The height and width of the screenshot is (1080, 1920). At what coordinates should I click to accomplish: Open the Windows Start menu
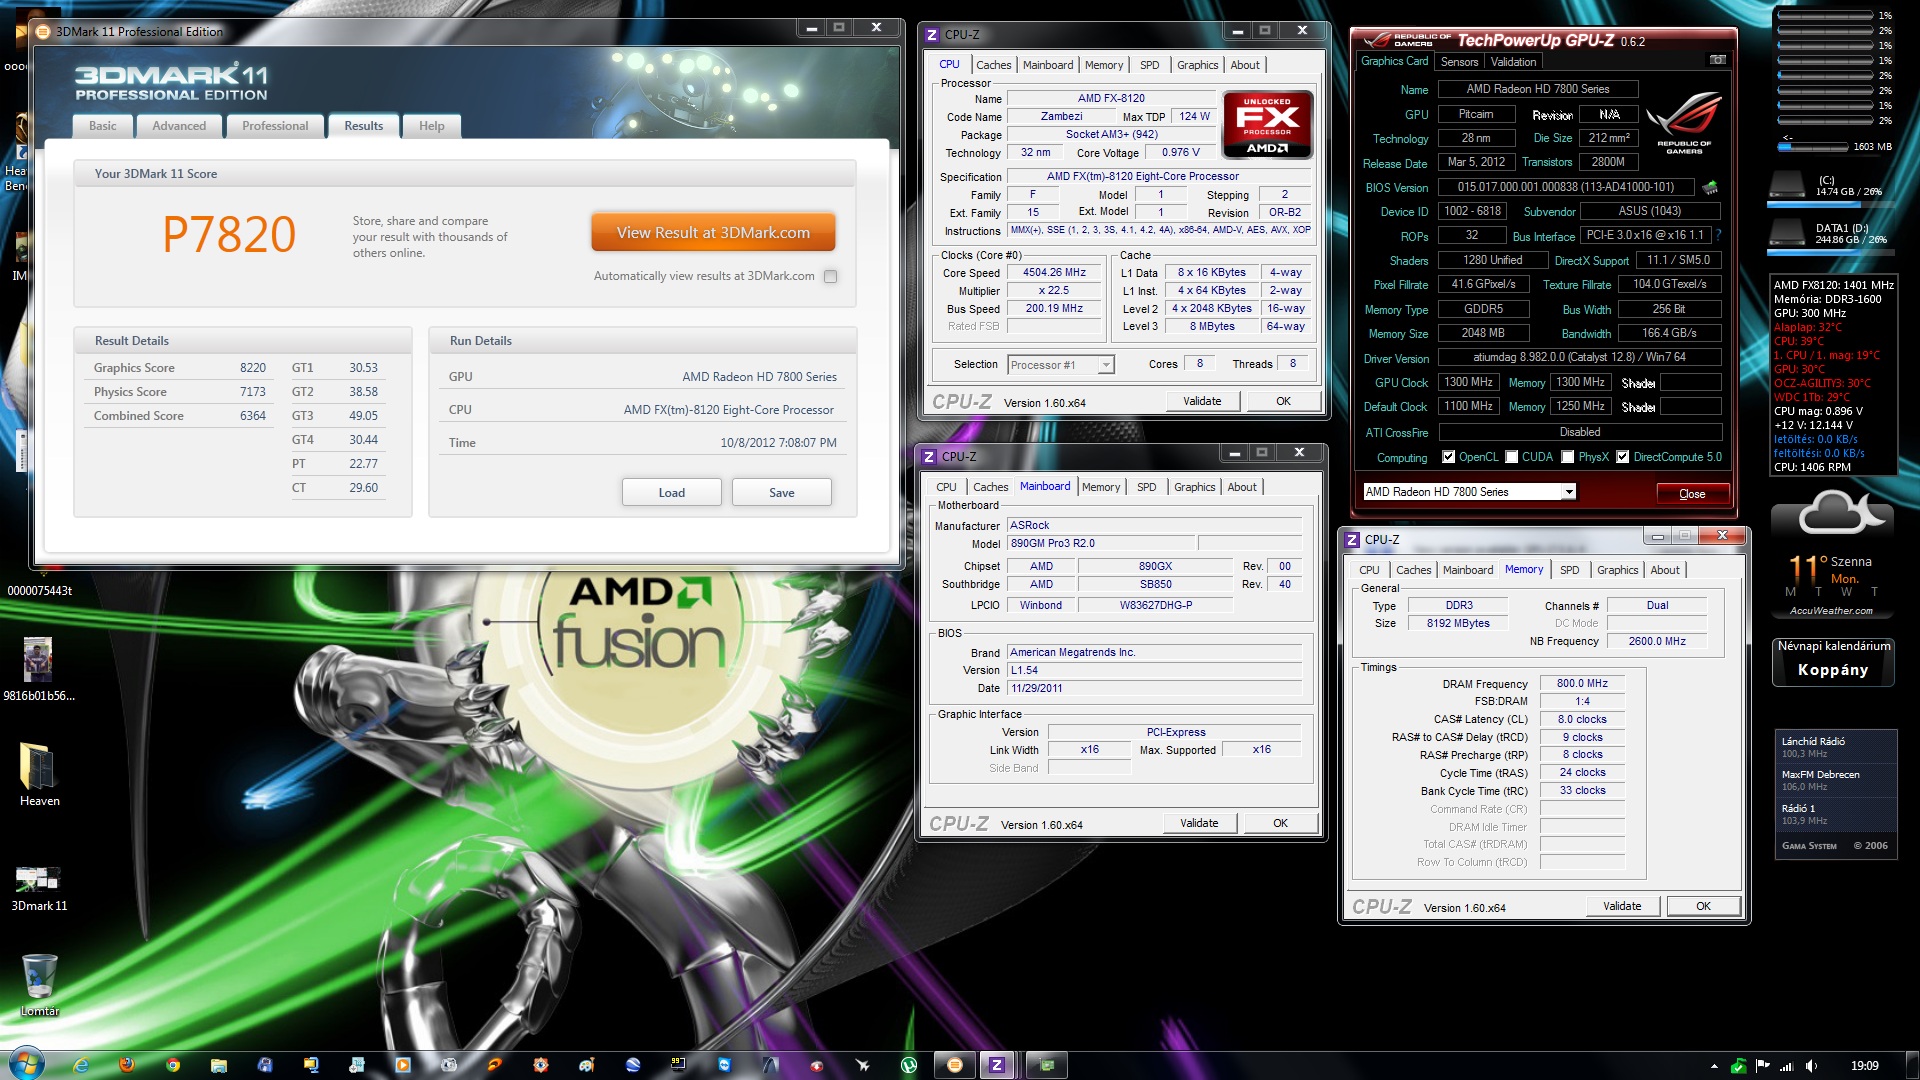[x=25, y=1064]
